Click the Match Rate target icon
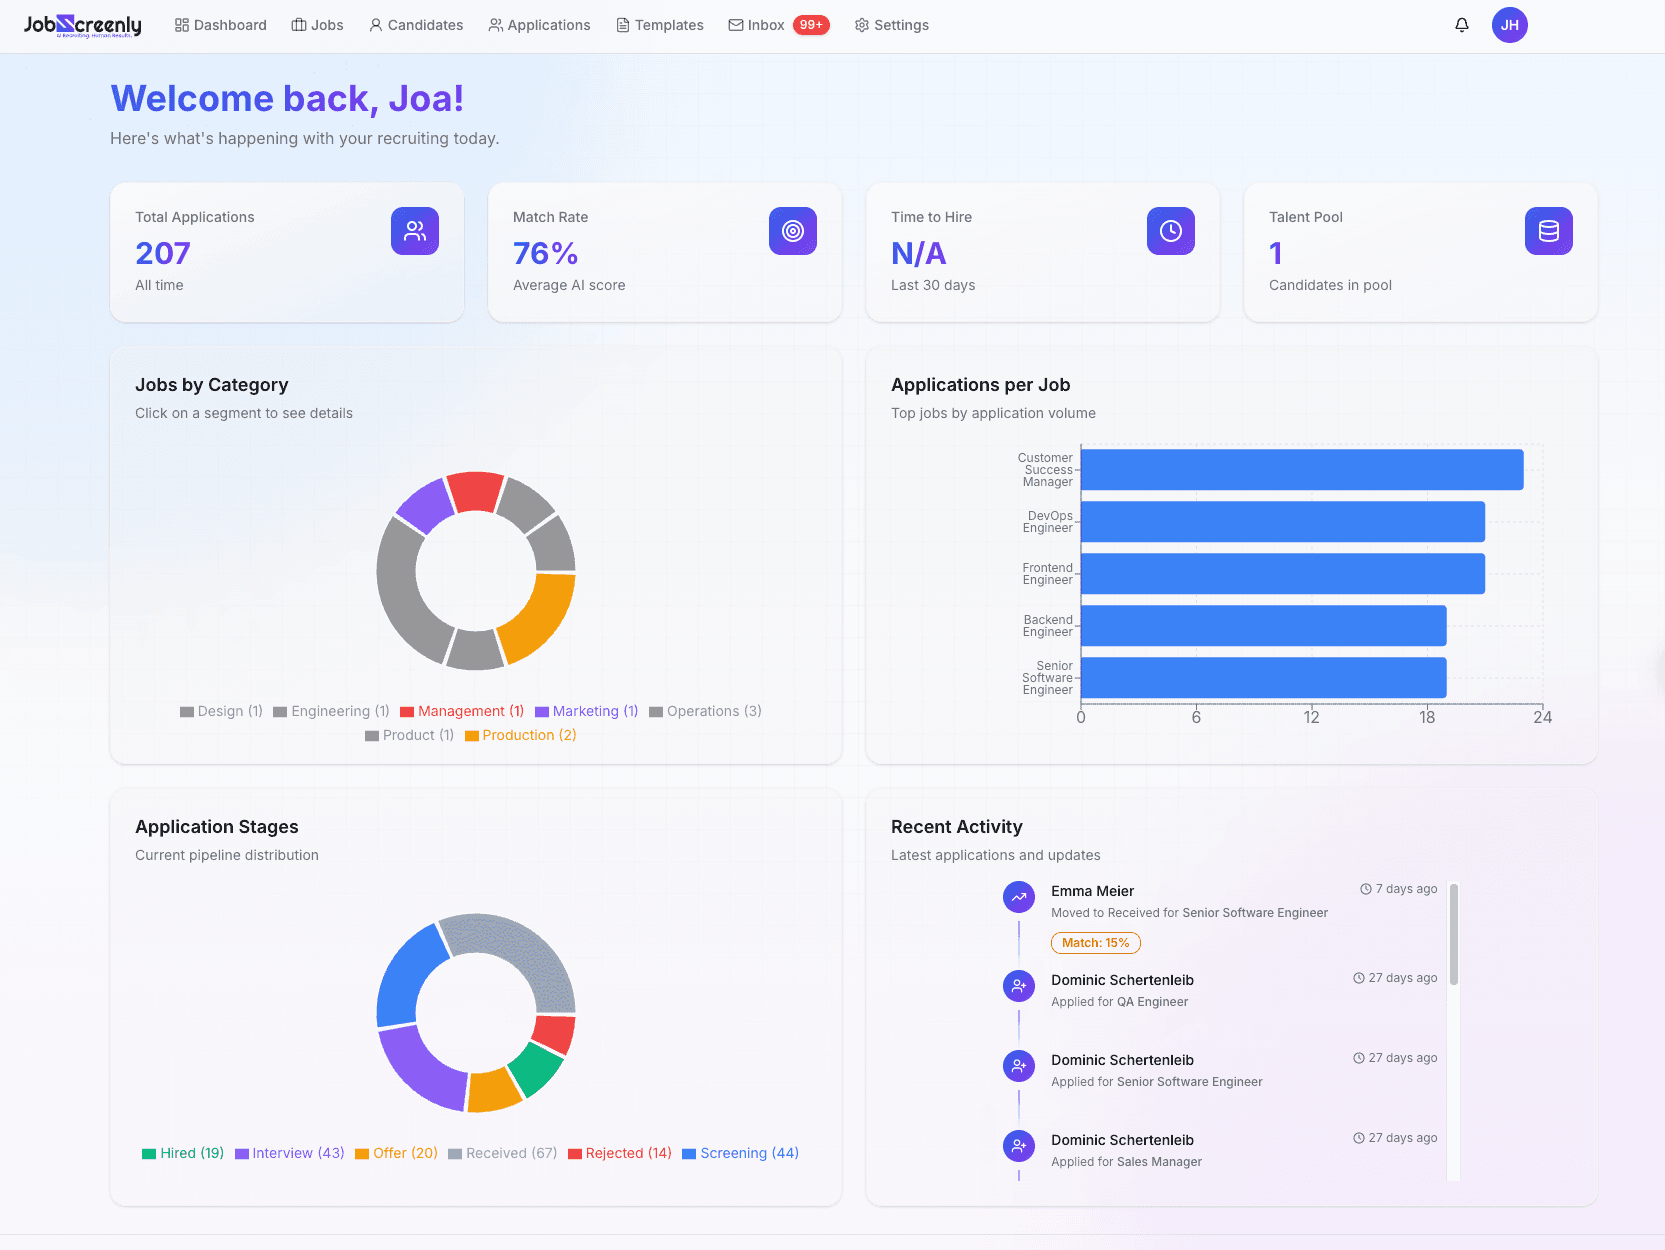Image resolution: width=1665 pixels, height=1250 pixels. pyautogui.click(x=792, y=231)
